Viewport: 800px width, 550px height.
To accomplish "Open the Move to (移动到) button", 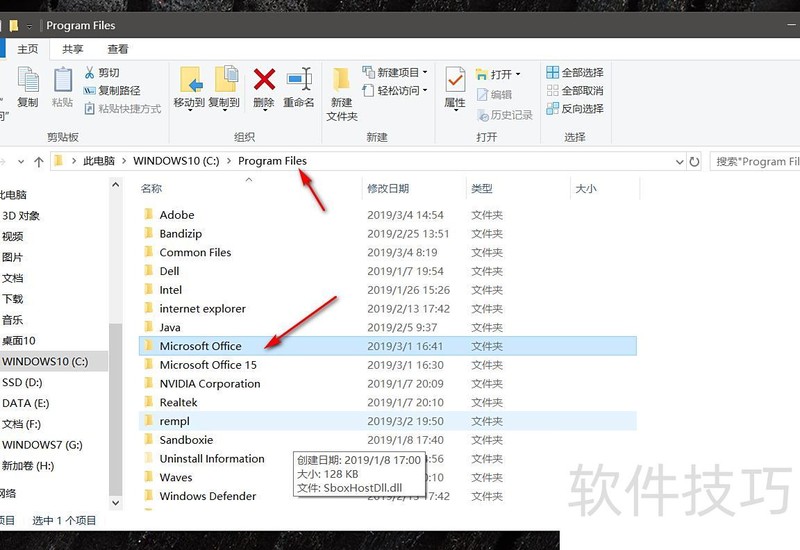I will [x=189, y=88].
